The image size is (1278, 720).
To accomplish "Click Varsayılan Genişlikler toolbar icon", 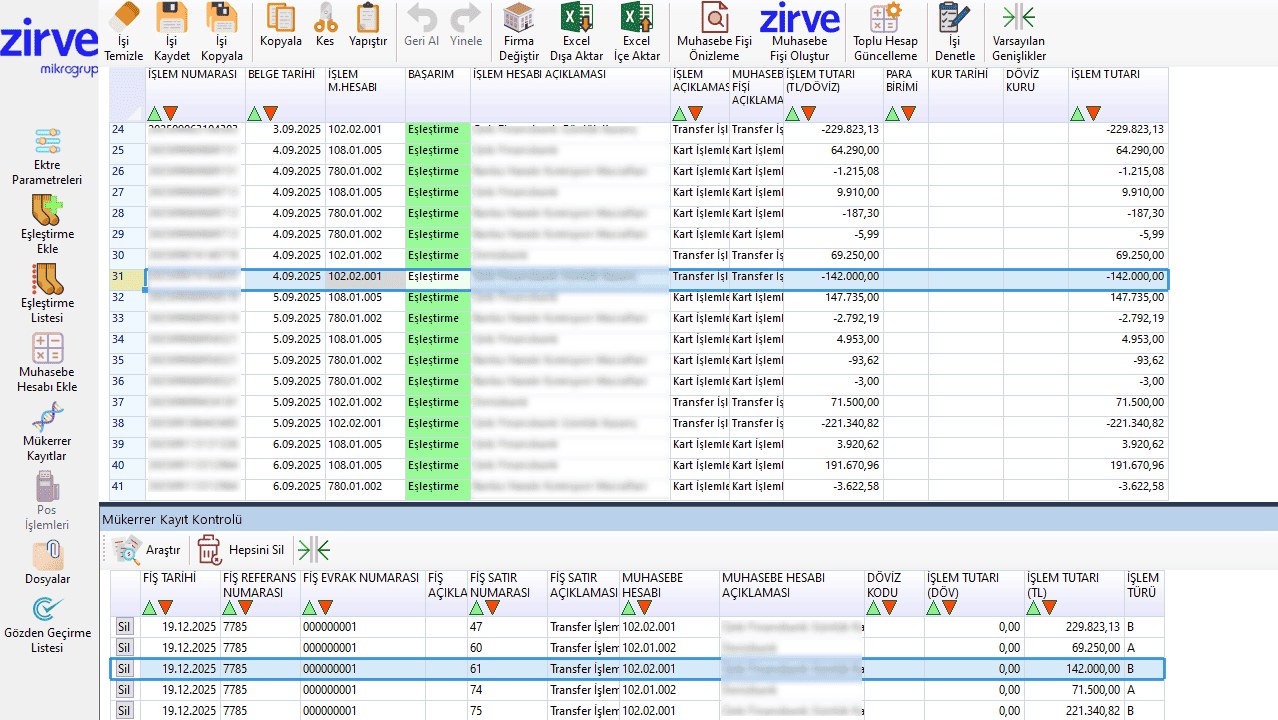I will pos(1018,18).
